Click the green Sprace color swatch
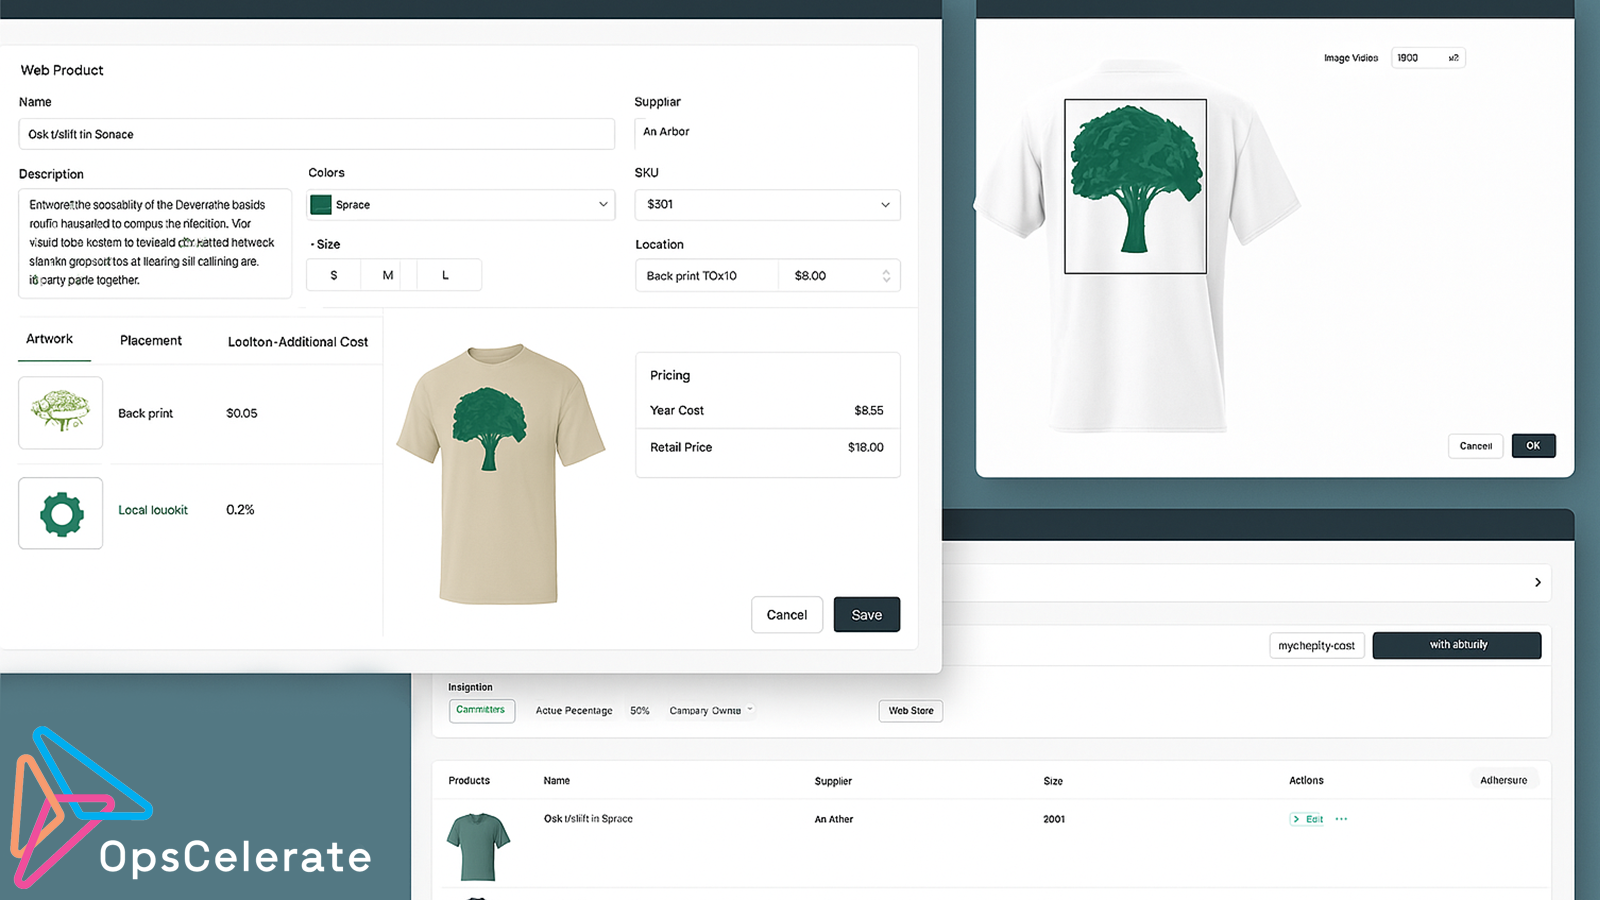 click(321, 204)
